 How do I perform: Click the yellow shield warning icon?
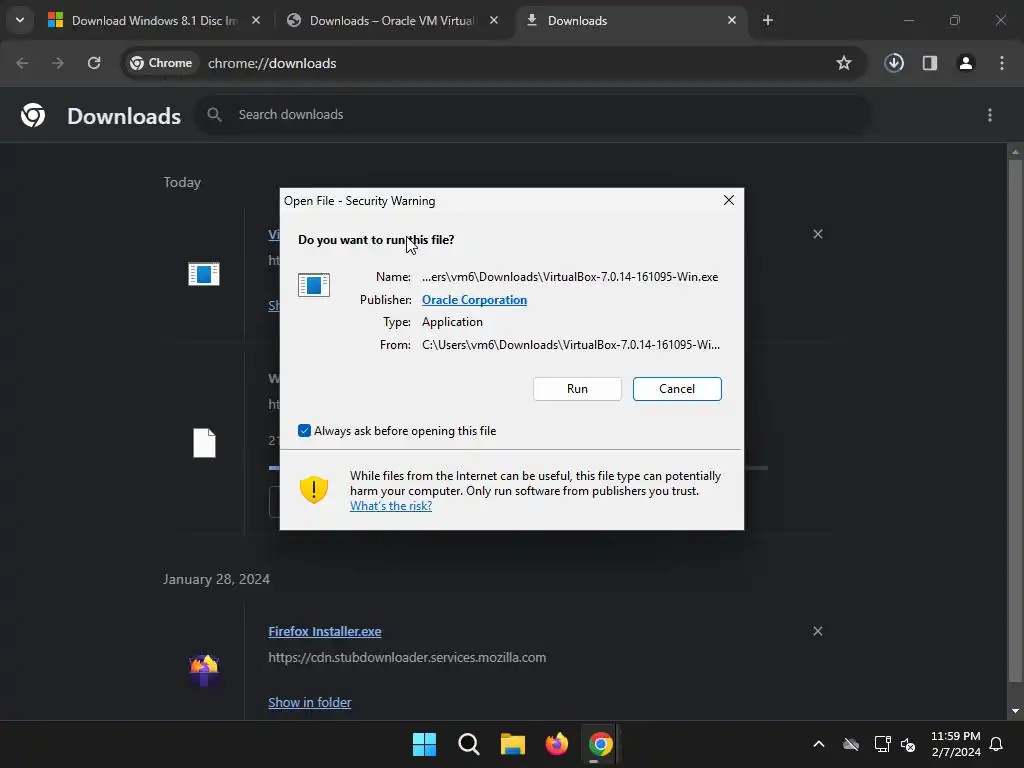click(x=313, y=490)
